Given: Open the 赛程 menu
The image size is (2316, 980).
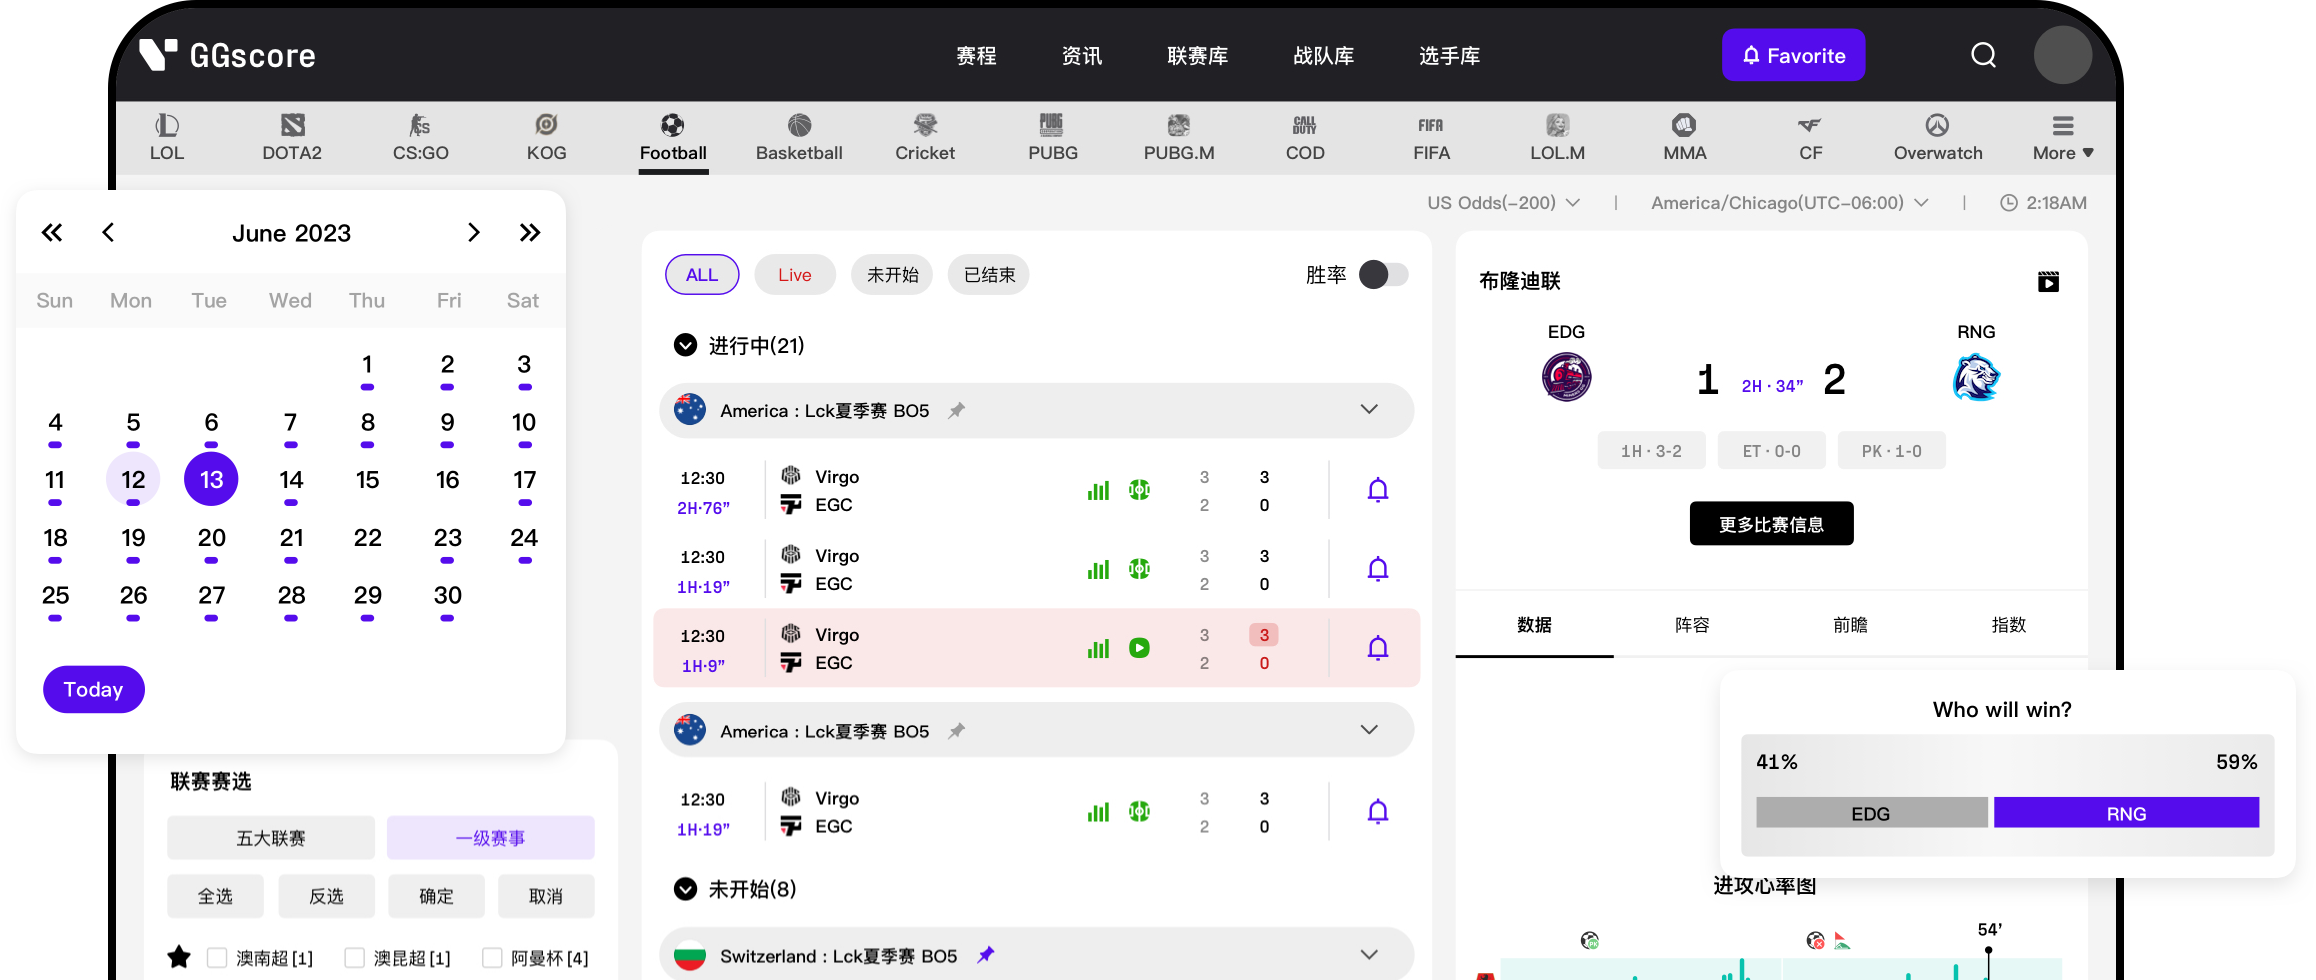Looking at the screenshot, I should [976, 56].
